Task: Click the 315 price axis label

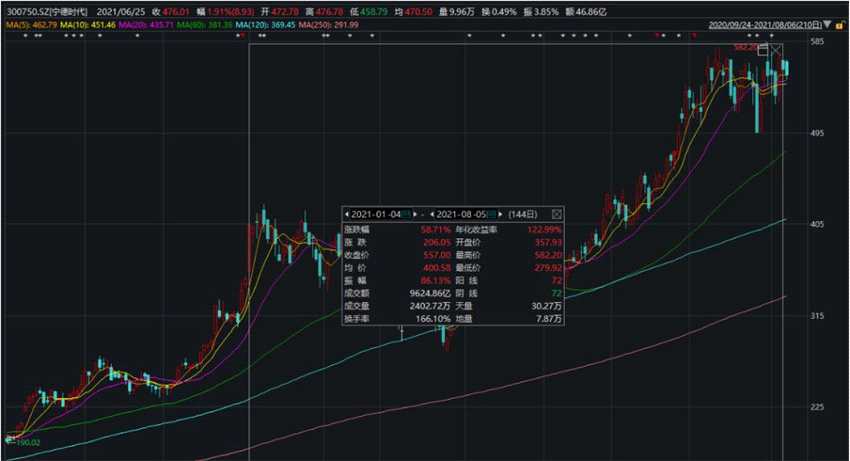Action: click(817, 316)
